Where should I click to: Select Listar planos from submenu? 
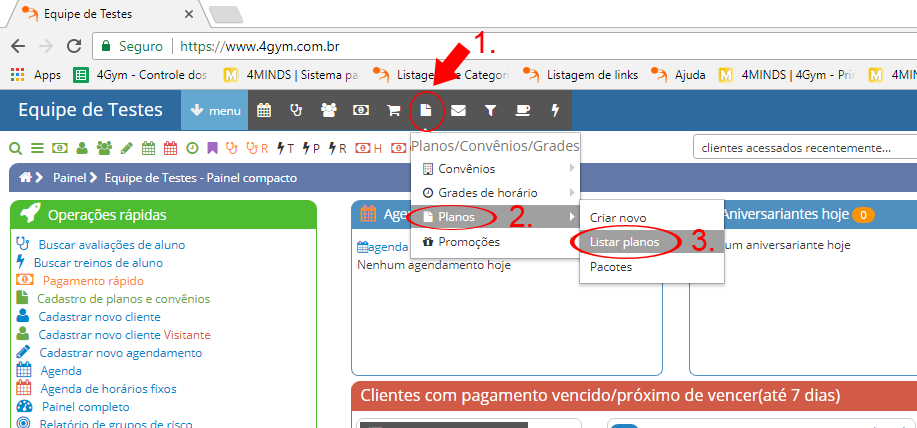(623, 242)
